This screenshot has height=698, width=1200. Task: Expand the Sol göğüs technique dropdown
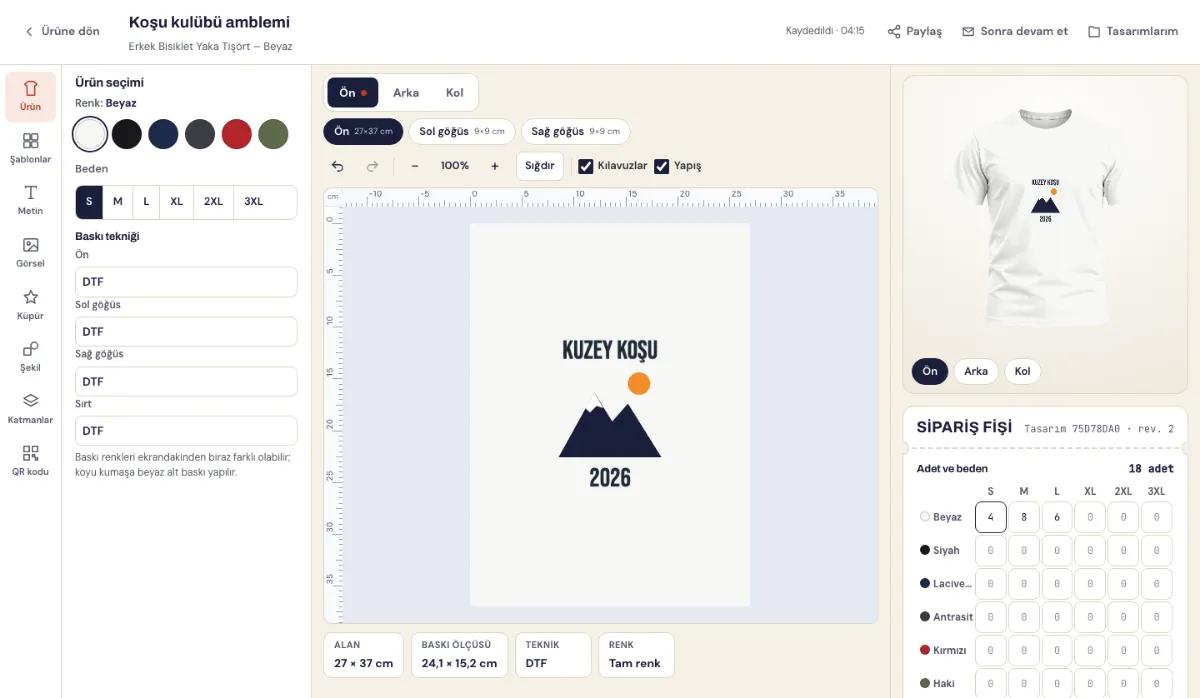pyautogui.click(x=186, y=332)
